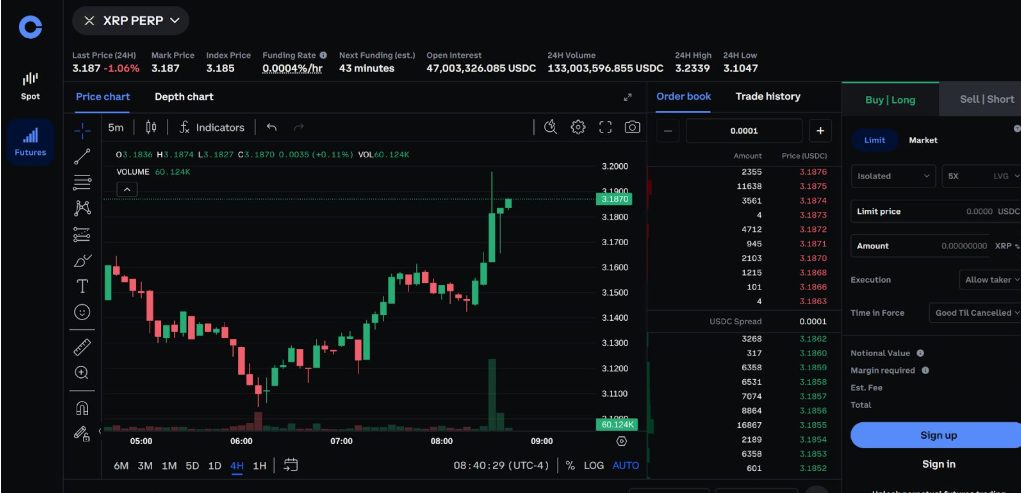
Task: Open the time axis settings icon
Action: point(621,441)
